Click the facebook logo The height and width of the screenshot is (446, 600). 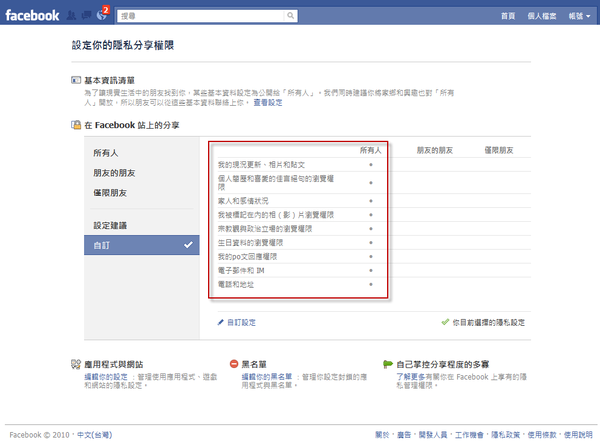(33, 15)
